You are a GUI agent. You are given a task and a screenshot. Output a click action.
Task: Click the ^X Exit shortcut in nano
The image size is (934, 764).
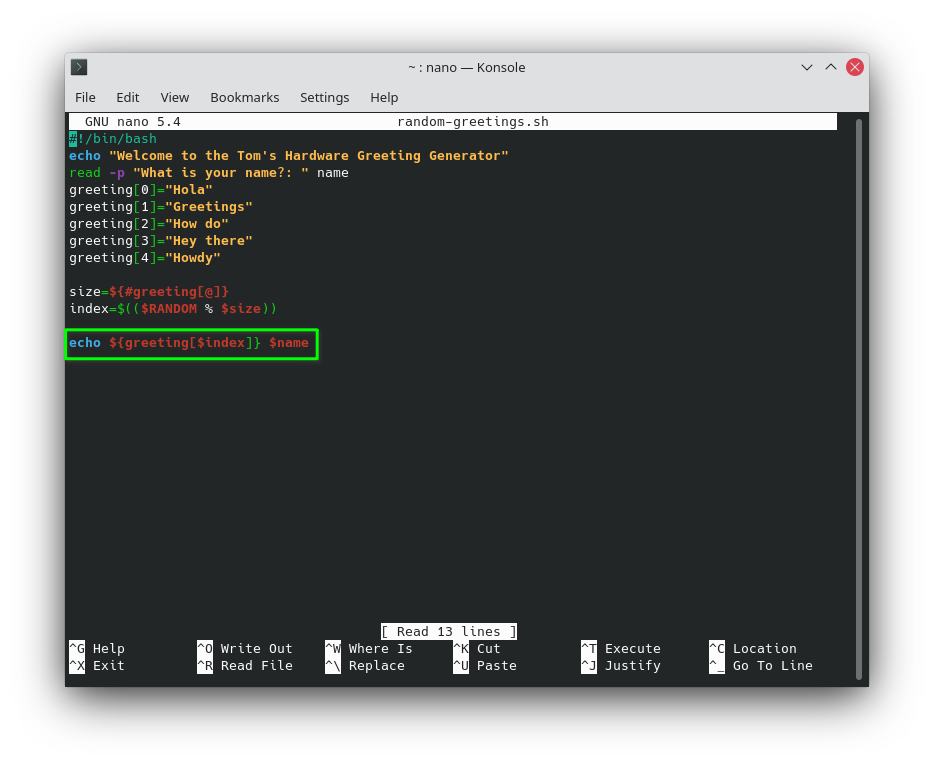click(x=98, y=665)
